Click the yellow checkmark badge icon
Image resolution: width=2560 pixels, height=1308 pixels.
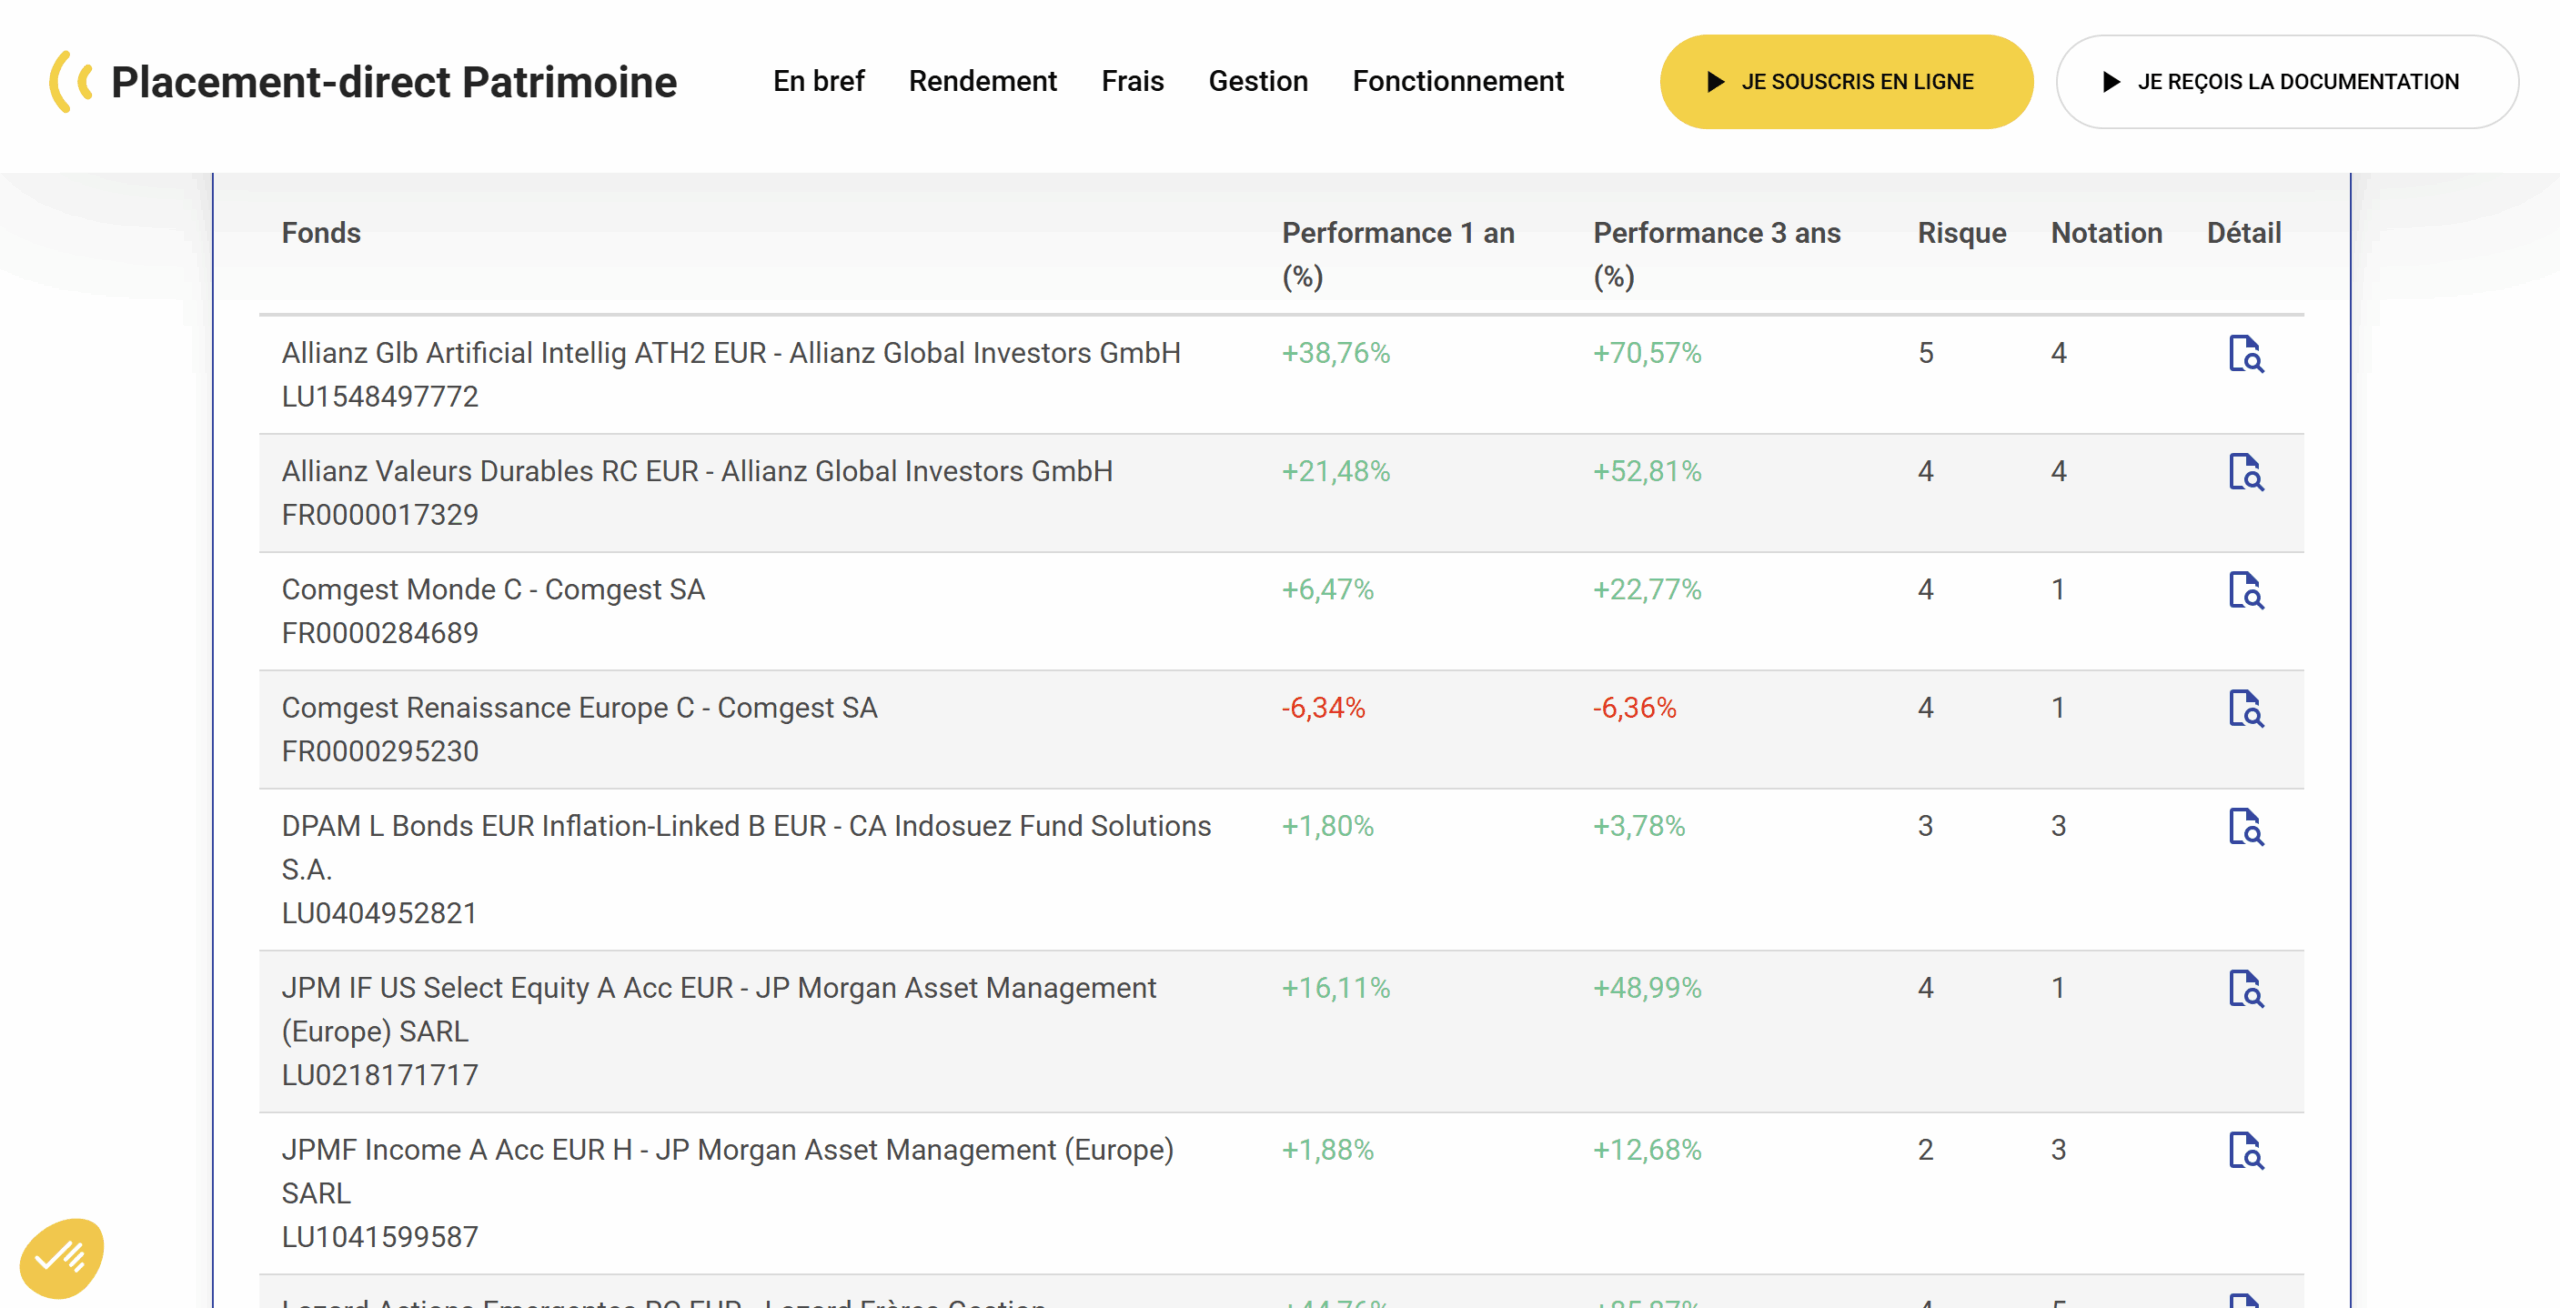pyautogui.click(x=61, y=1257)
